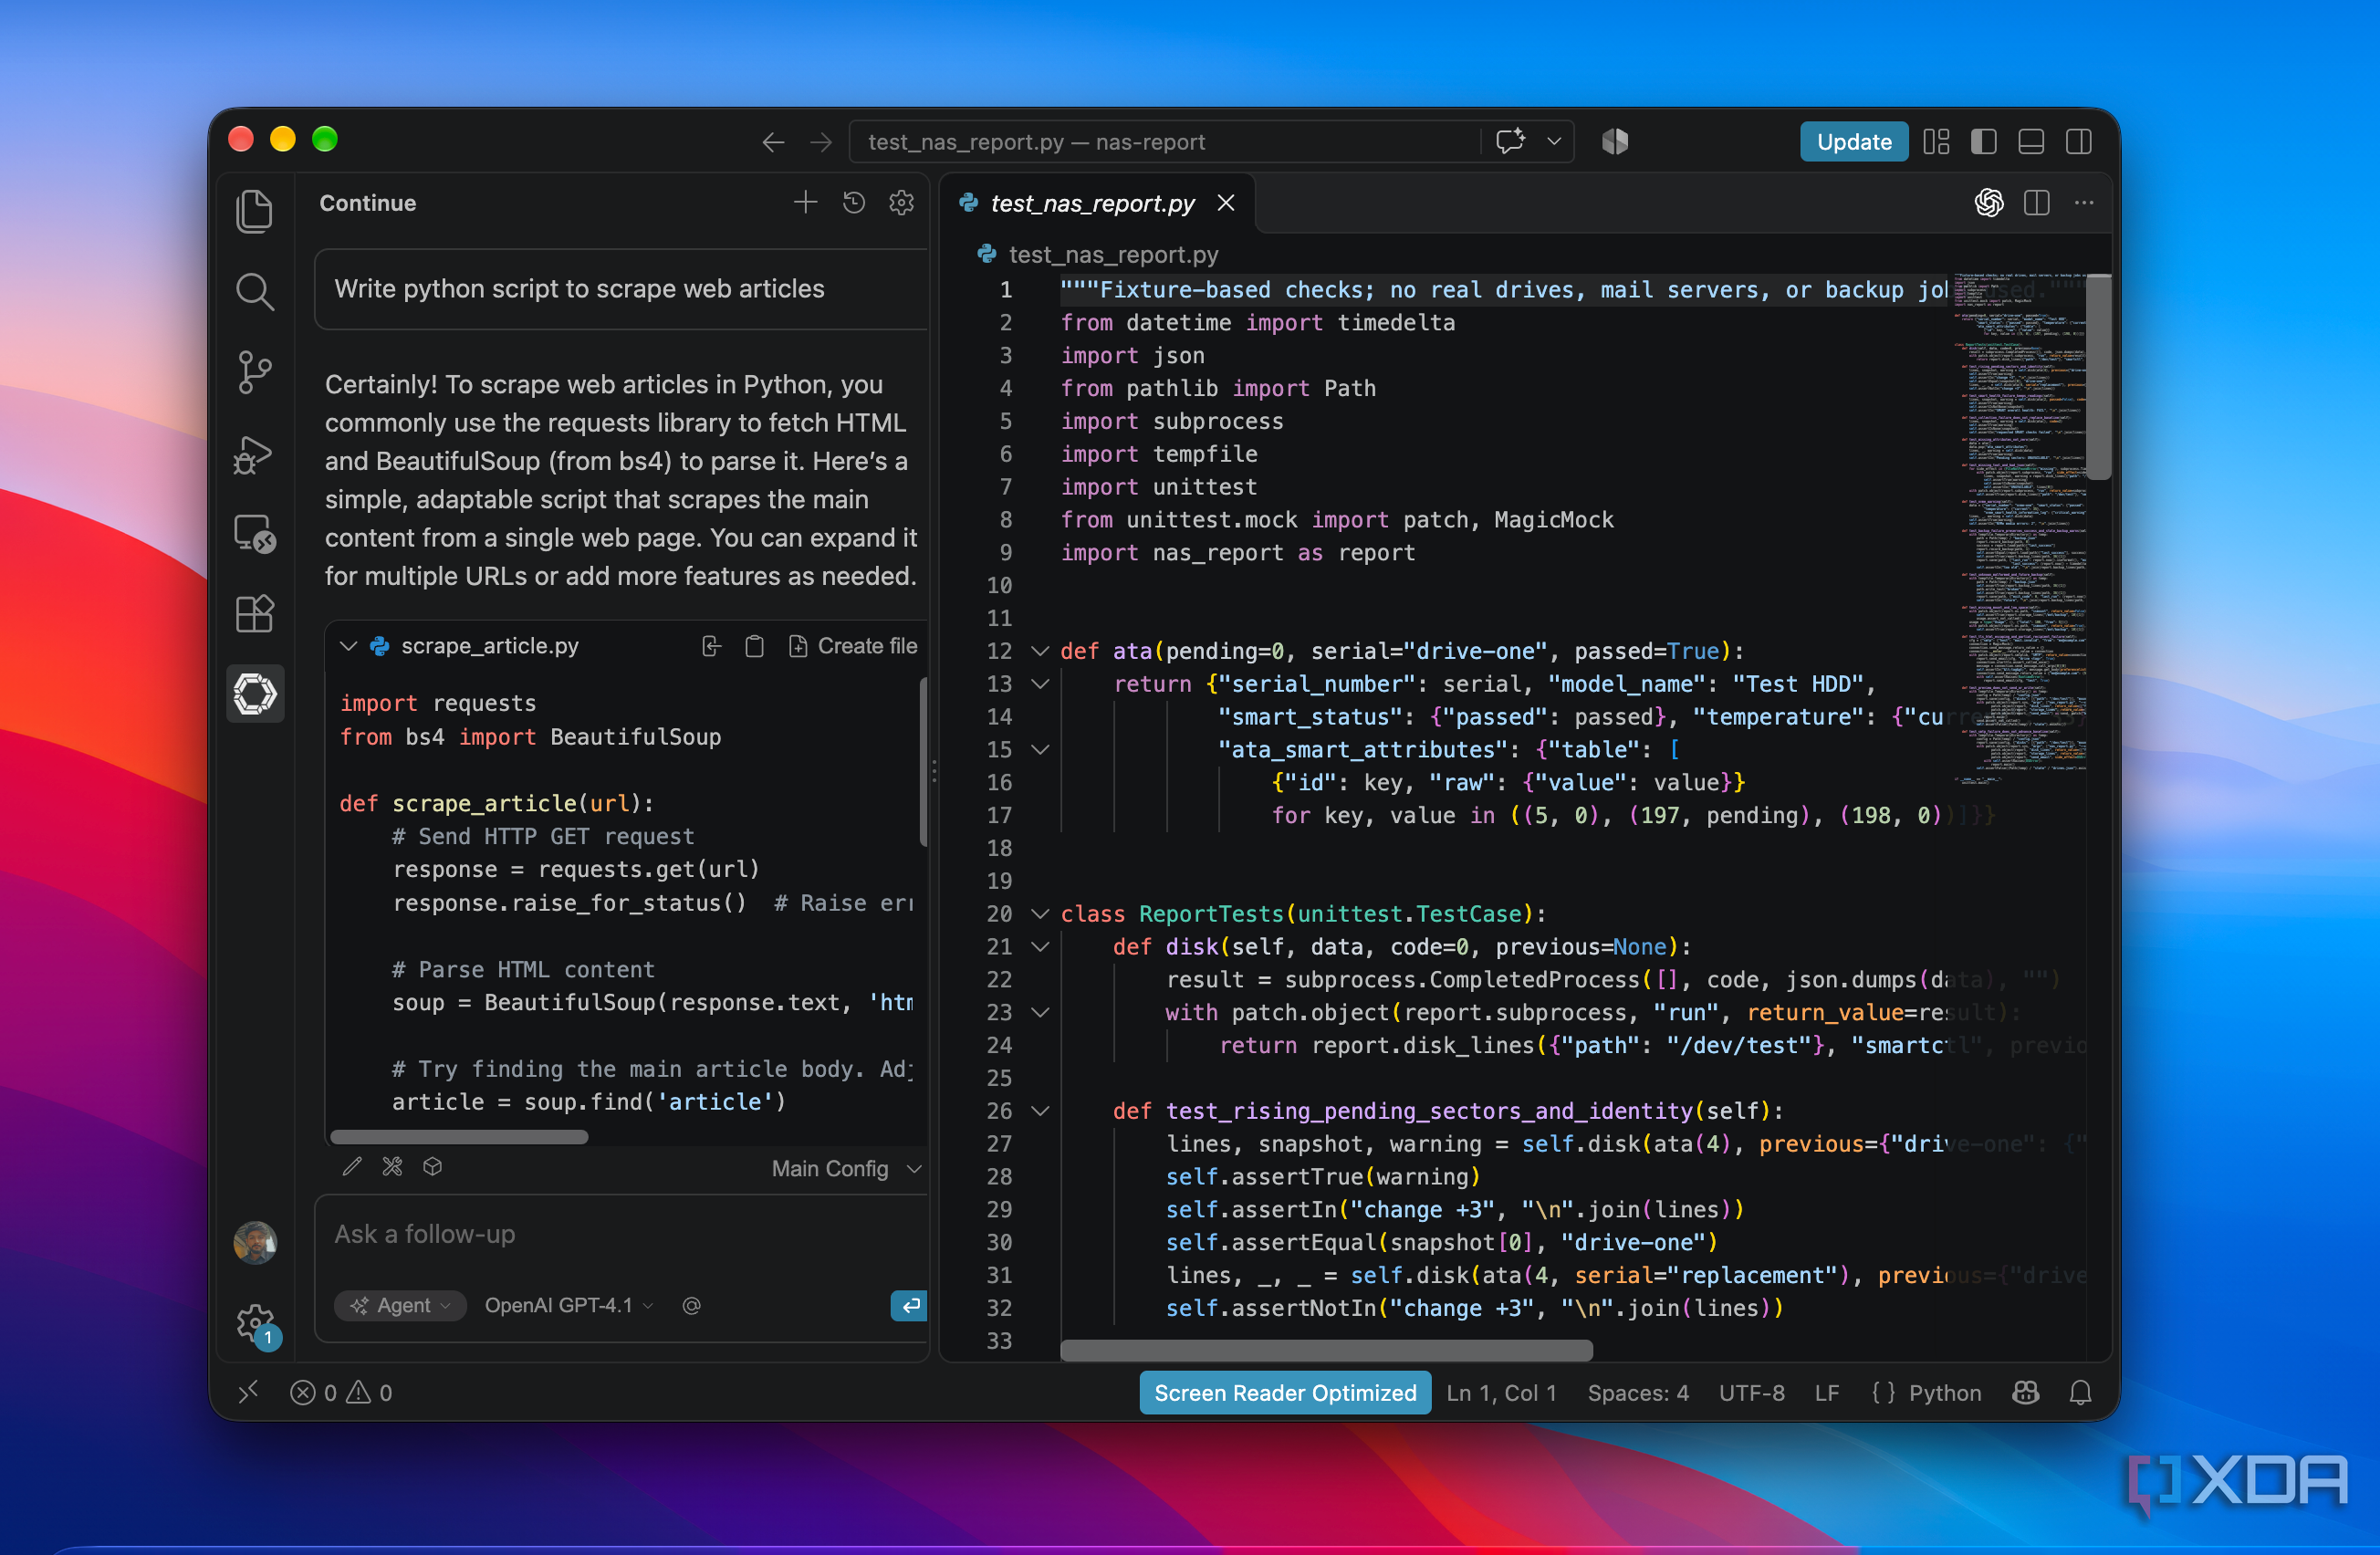Open the Main Config dropdown
This screenshot has height=1555, width=2380.
coord(846,1168)
